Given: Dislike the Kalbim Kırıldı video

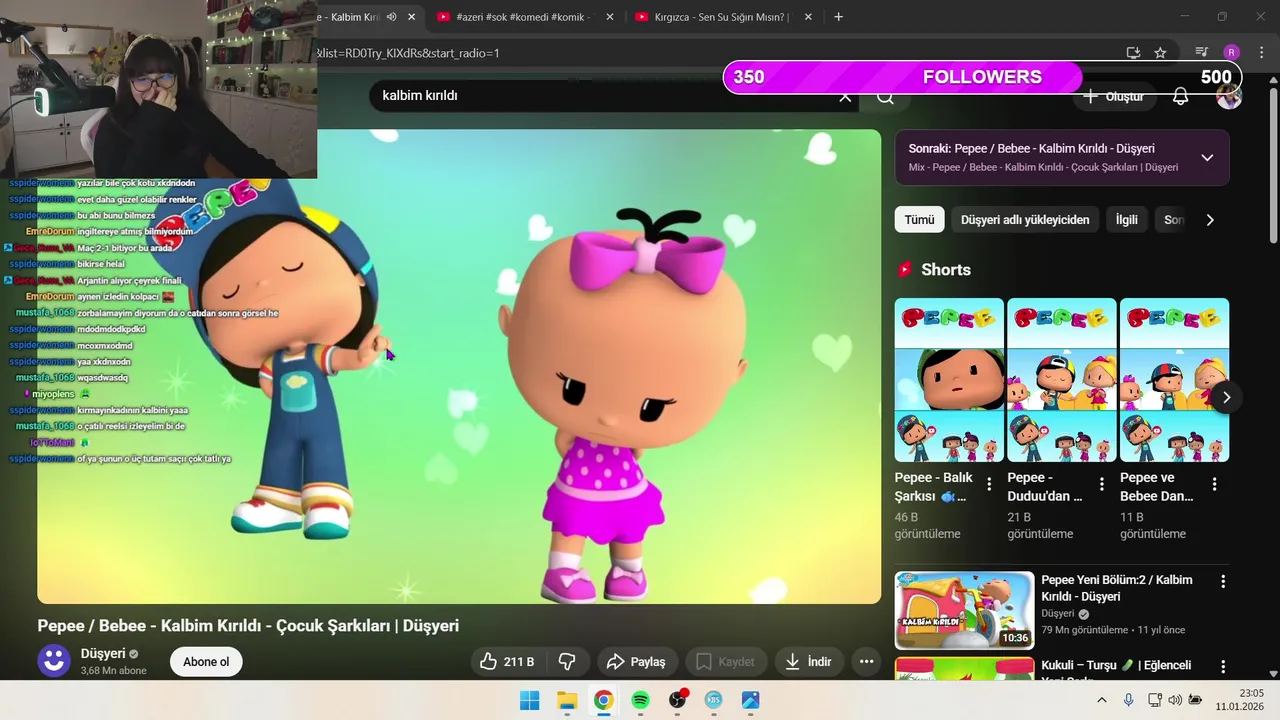Looking at the screenshot, I should (567, 662).
